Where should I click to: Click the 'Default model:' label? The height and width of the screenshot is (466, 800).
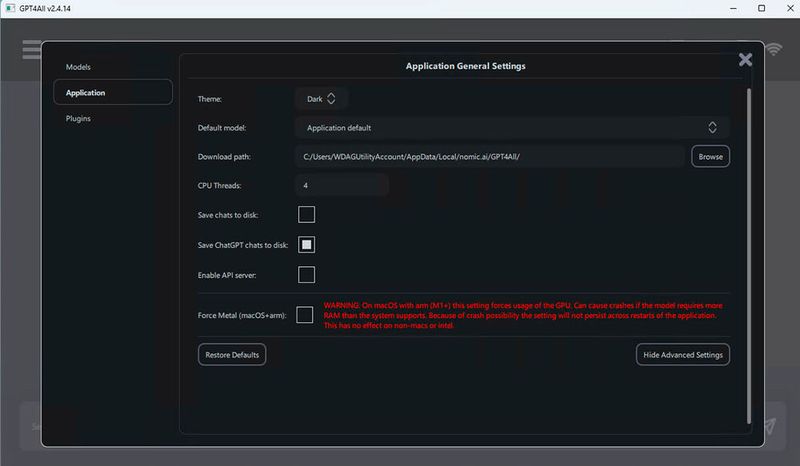coord(222,128)
